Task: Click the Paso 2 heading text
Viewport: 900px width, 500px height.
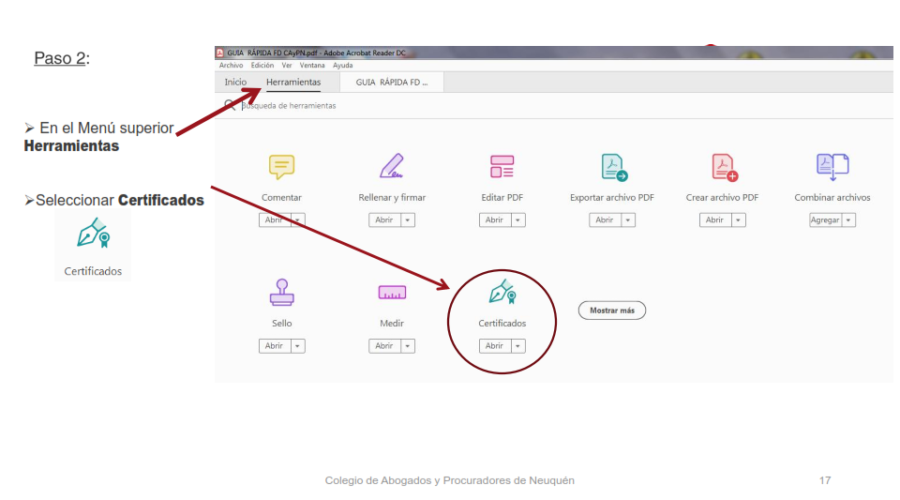Action: click(62, 58)
